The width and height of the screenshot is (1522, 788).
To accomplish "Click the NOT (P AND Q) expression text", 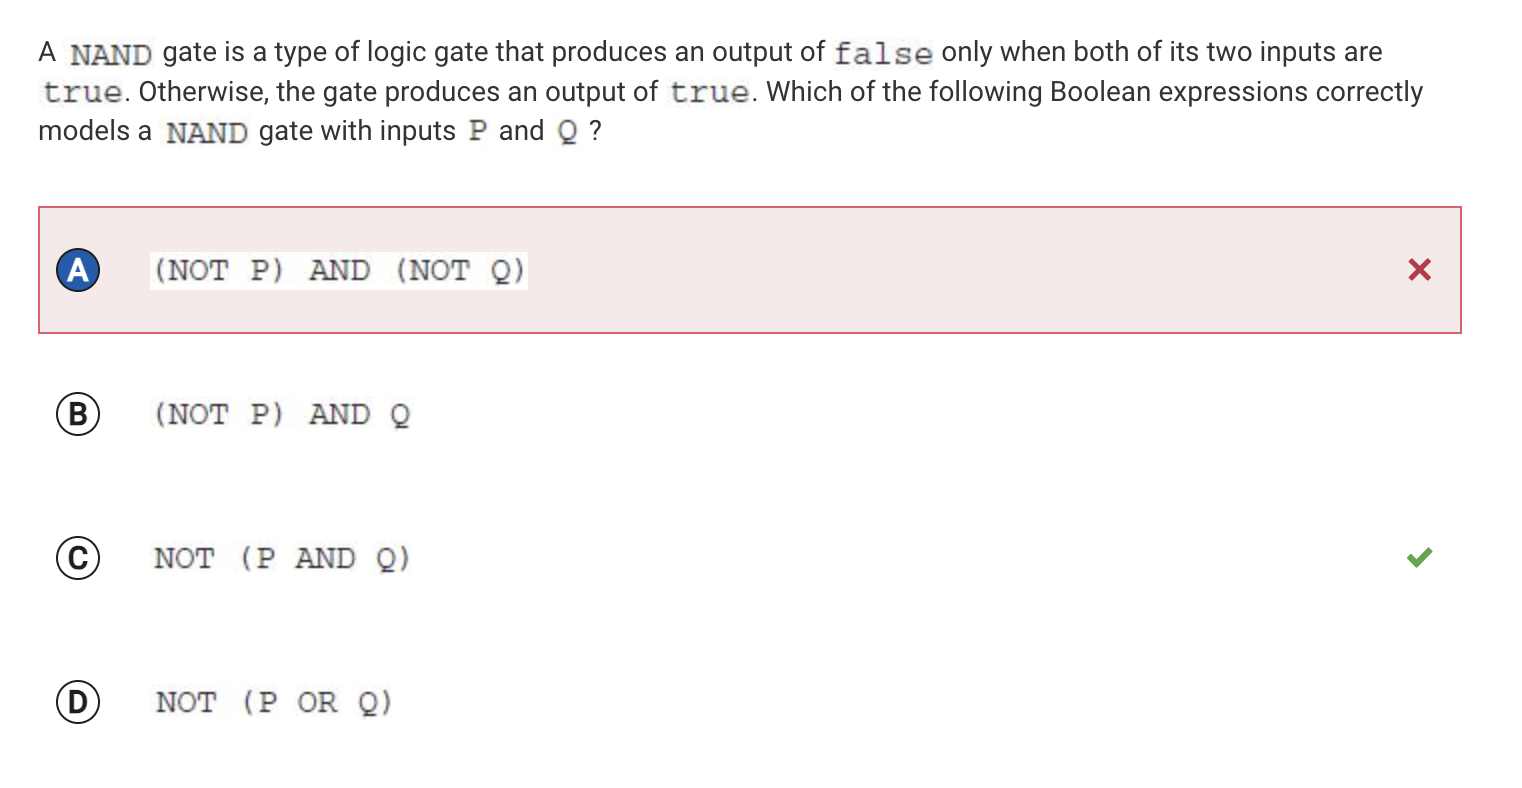I will (282, 558).
